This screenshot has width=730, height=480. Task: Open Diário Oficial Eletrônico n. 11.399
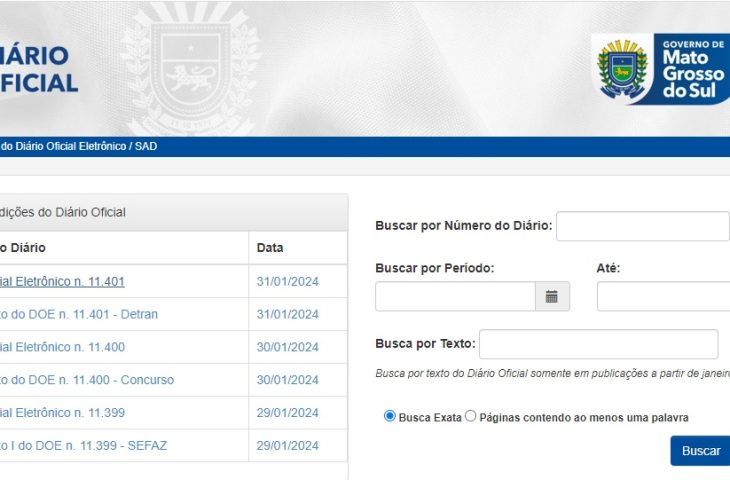click(x=62, y=413)
